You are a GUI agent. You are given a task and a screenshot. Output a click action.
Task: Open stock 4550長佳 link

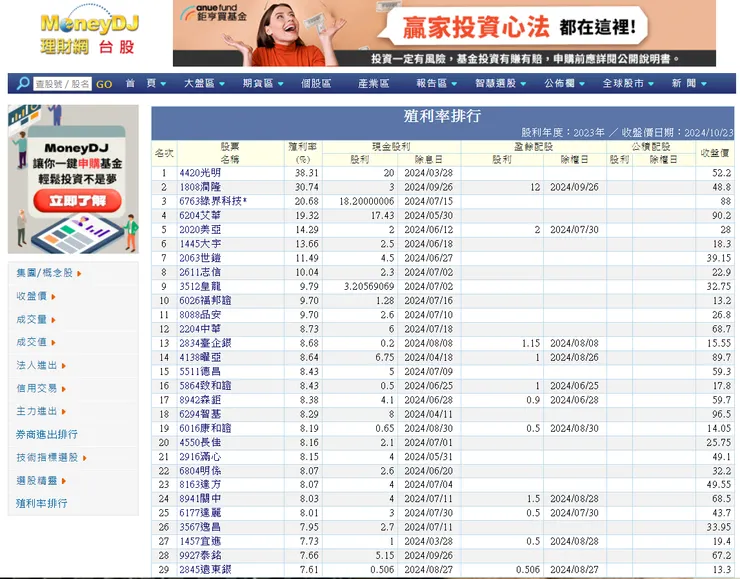(x=200, y=443)
